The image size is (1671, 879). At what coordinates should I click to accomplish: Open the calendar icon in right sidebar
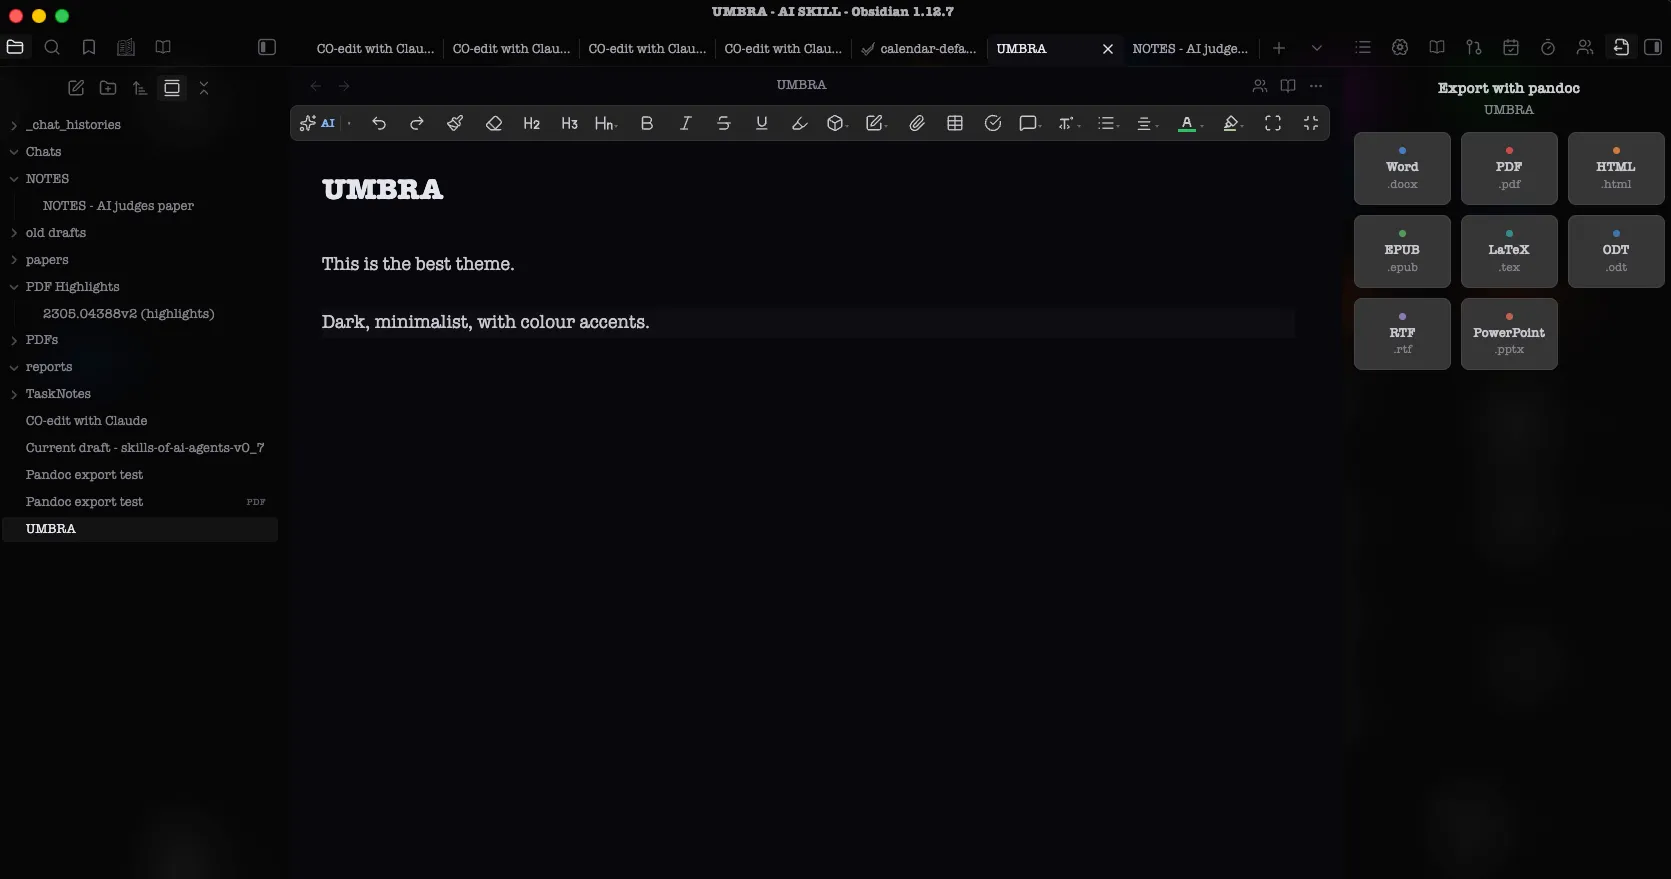pyautogui.click(x=1511, y=47)
